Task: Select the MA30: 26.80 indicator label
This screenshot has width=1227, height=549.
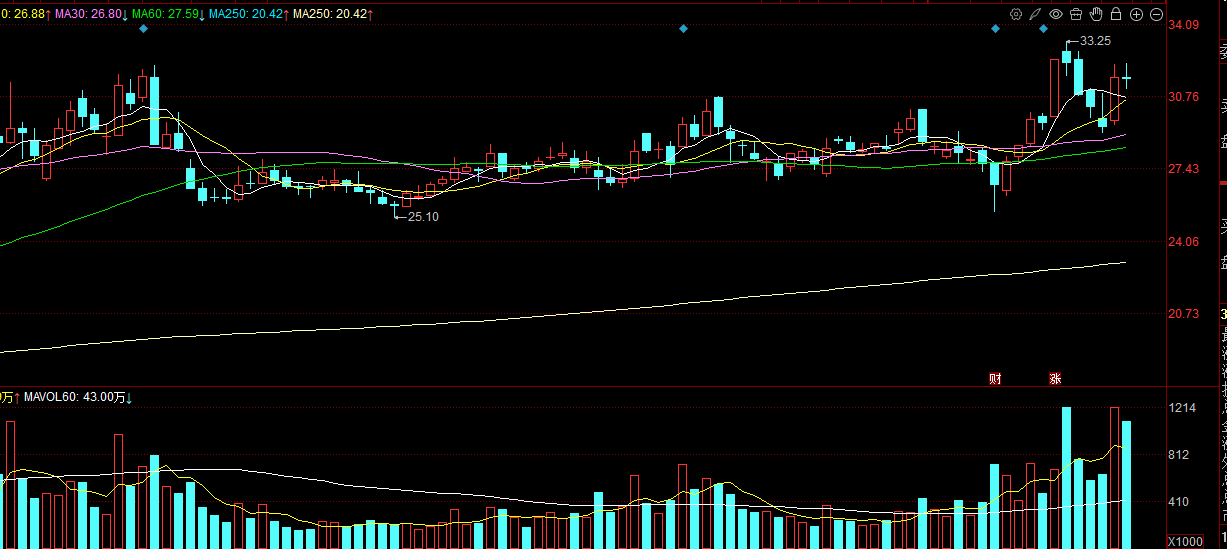Action: [90, 14]
